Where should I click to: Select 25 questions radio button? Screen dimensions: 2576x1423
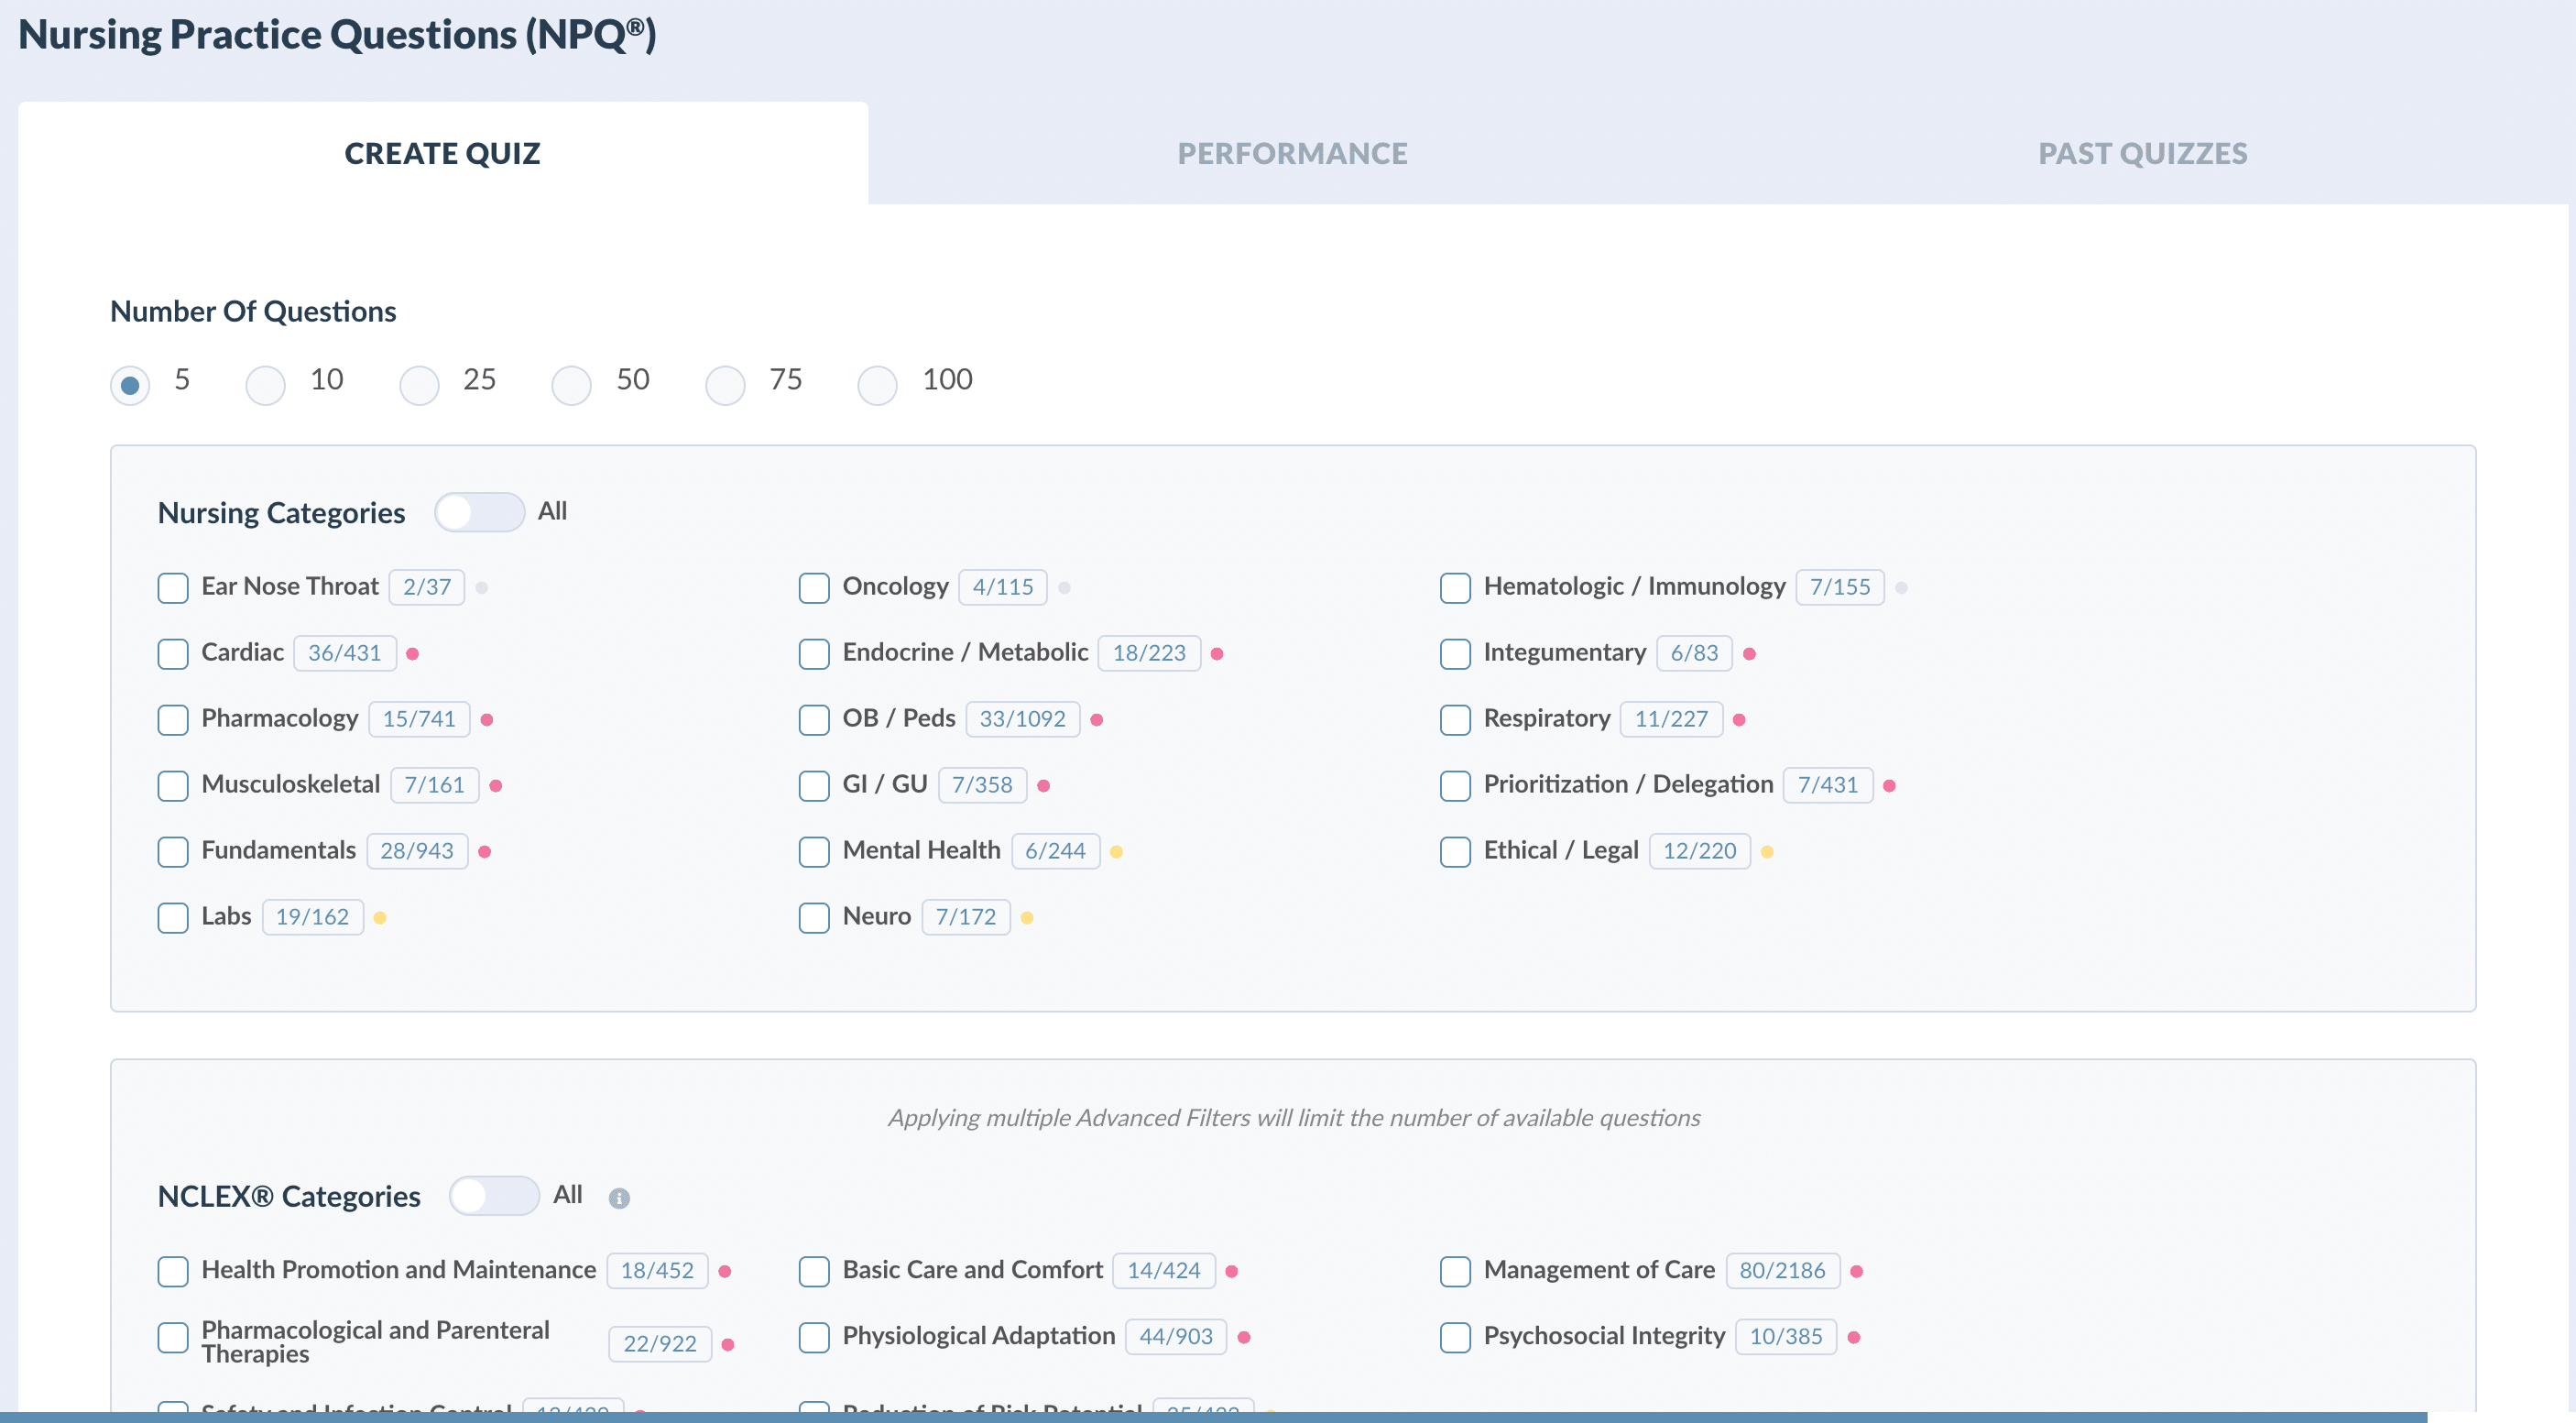point(419,385)
